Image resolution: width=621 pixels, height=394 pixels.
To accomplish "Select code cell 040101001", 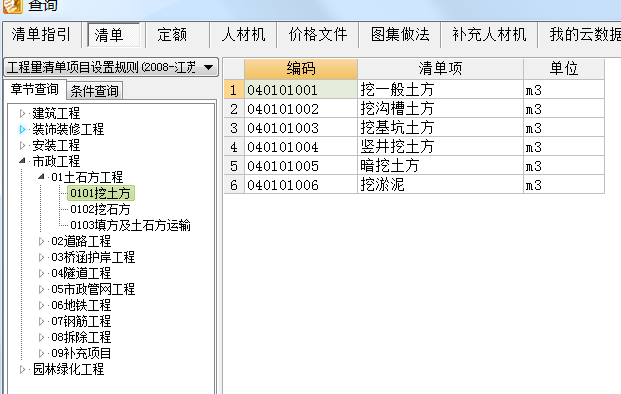I will (301, 90).
